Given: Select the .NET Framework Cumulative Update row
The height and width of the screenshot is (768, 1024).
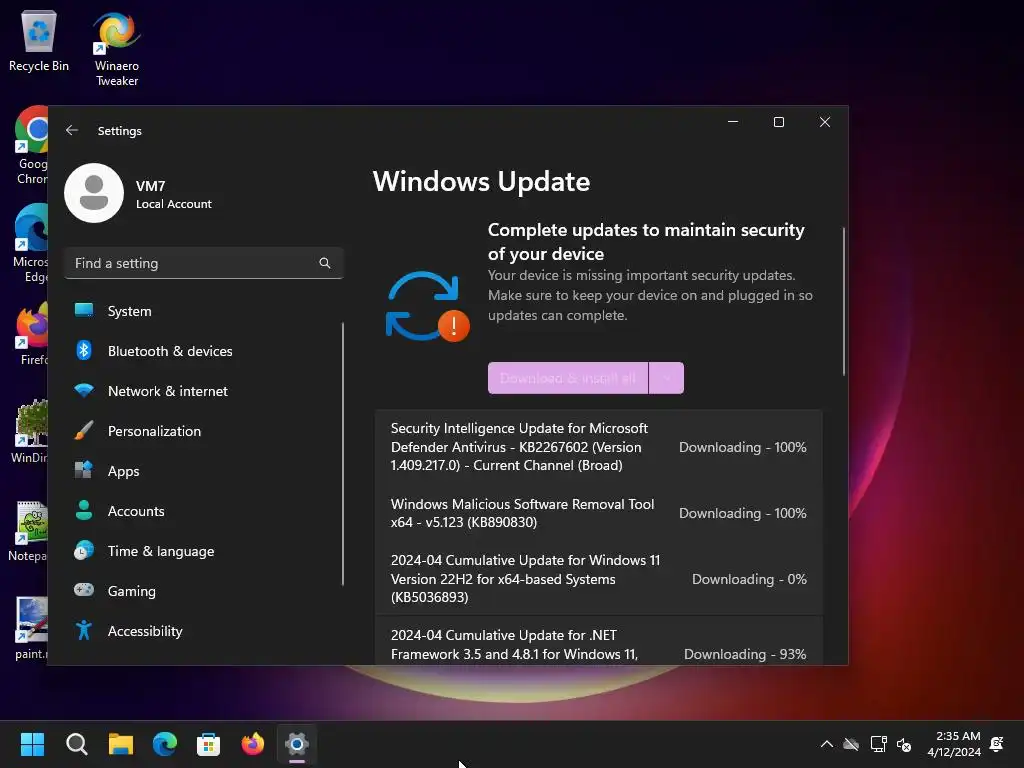Looking at the screenshot, I should pyautogui.click(x=599, y=642).
